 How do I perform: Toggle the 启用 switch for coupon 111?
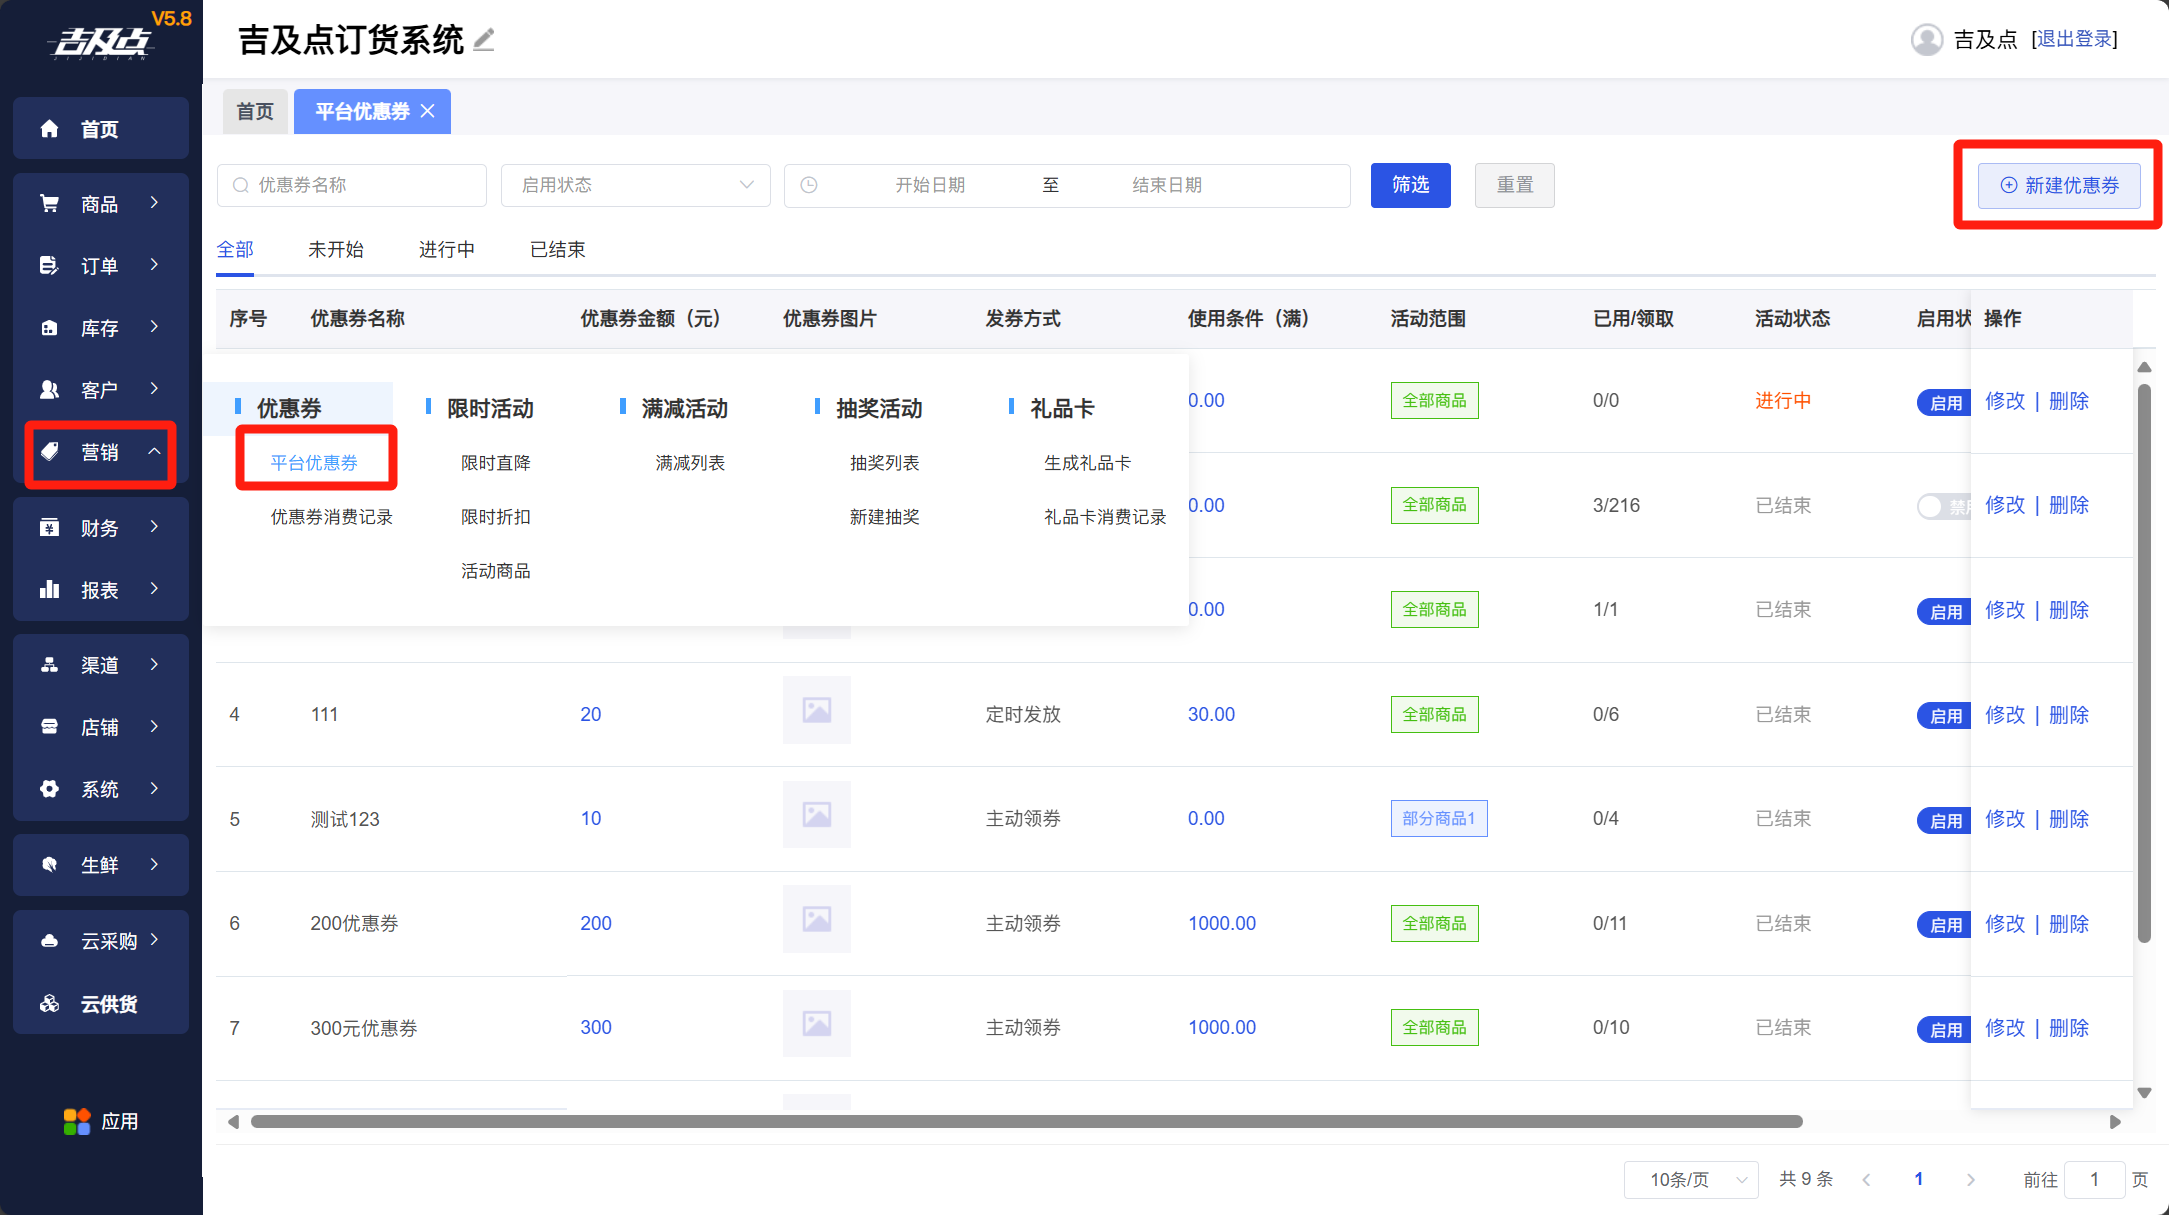coord(1944,716)
